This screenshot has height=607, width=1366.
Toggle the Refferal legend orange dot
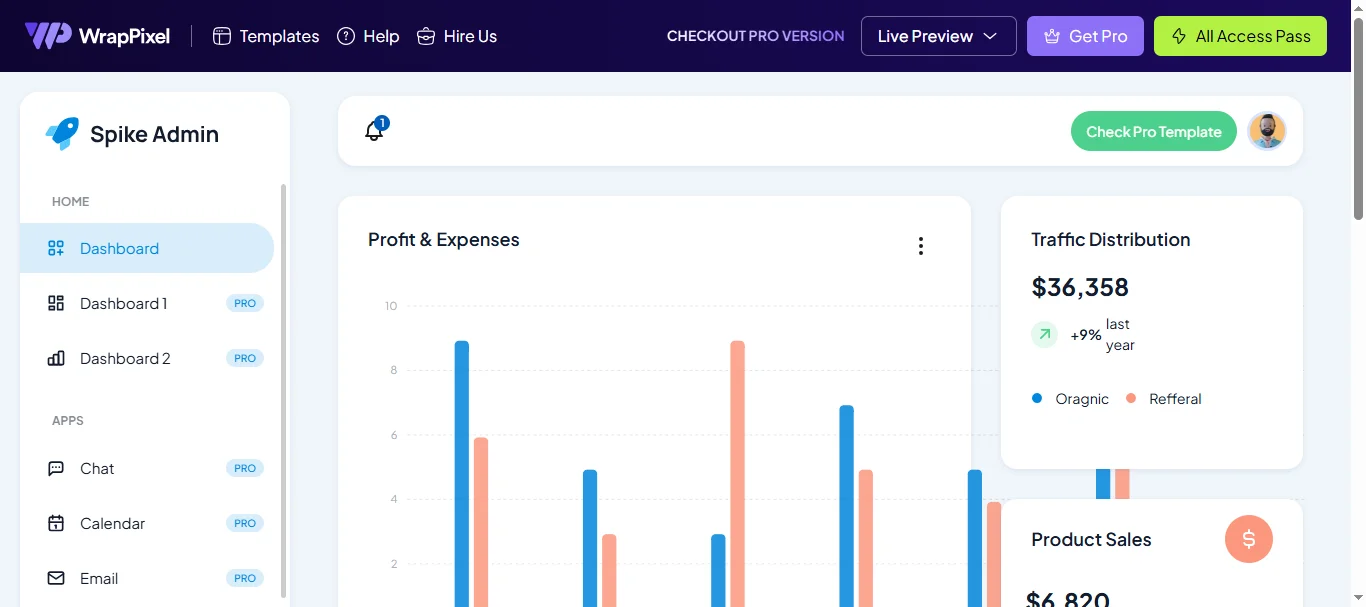tap(1131, 398)
